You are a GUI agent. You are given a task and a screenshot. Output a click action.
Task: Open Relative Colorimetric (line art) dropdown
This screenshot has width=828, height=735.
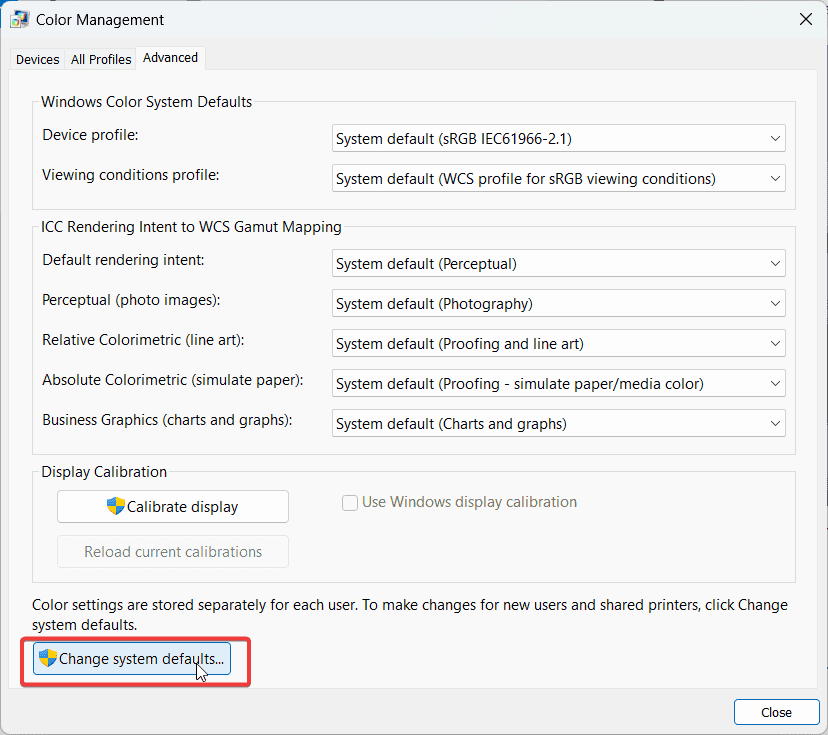pos(558,344)
